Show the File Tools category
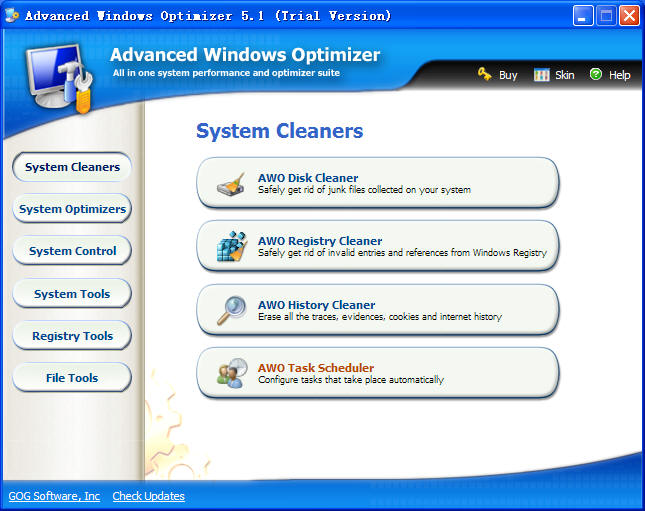The width and height of the screenshot is (645, 511). pyautogui.click(x=72, y=378)
